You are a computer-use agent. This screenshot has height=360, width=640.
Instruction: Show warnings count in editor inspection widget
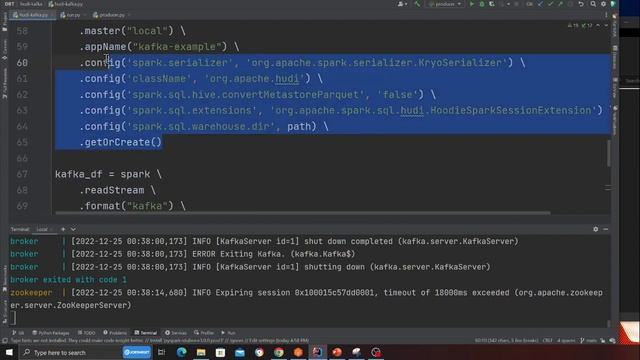point(573,25)
